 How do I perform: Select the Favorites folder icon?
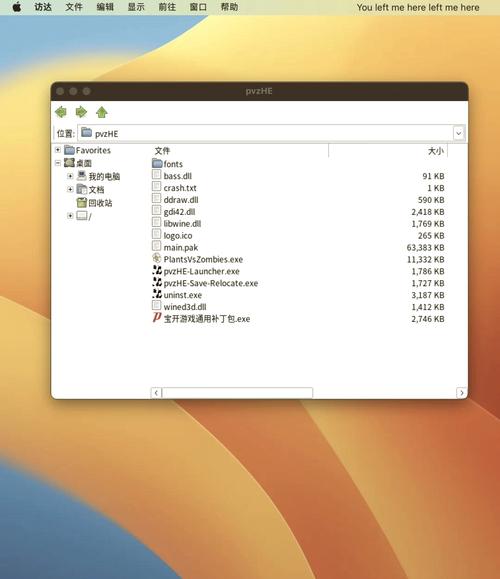69,150
